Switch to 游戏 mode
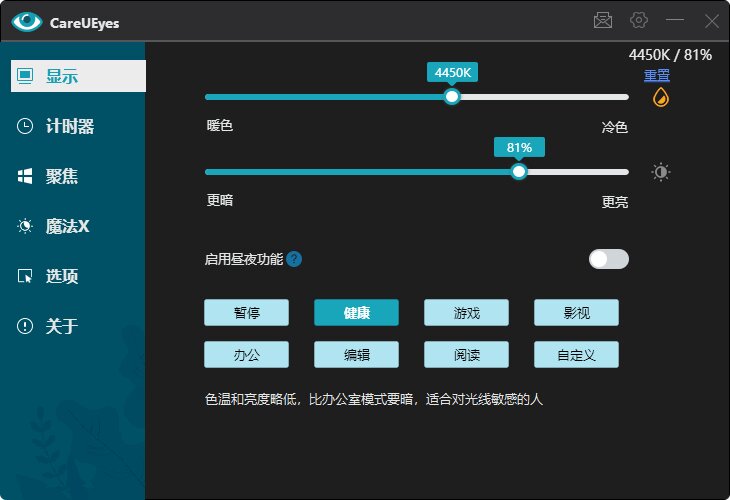730x500 pixels. point(466,312)
